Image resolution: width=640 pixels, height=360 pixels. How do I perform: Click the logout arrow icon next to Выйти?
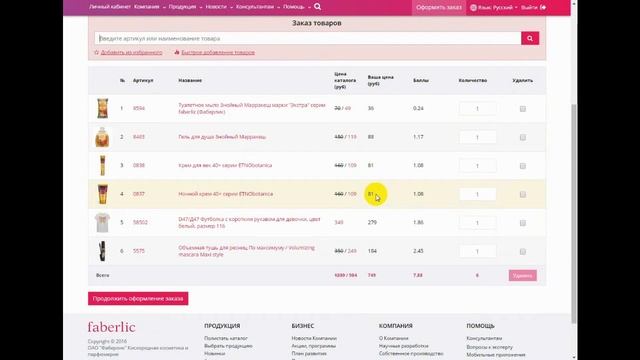pos(543,7)
